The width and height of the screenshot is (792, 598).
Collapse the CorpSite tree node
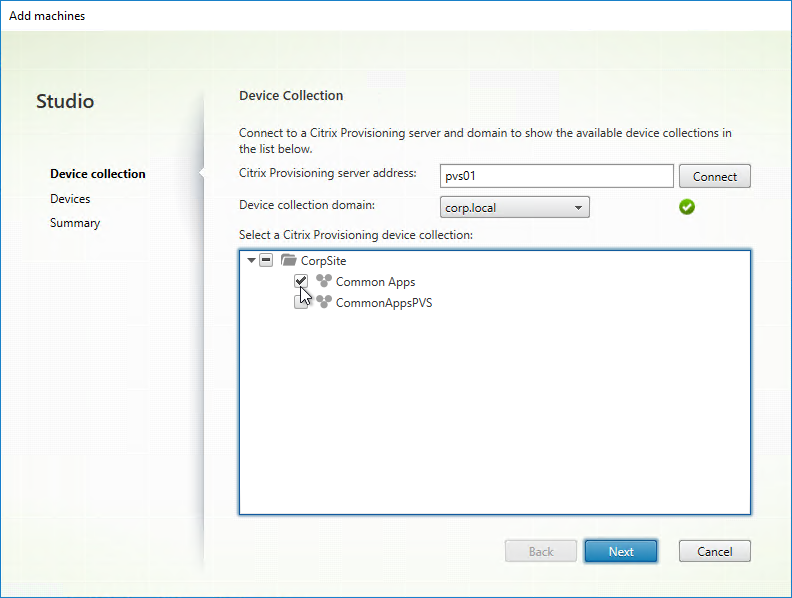click(x=251, y=260)
